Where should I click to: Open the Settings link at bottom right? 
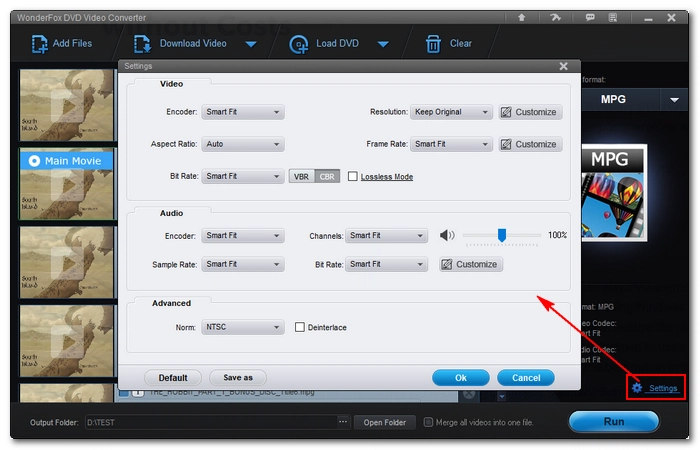663,388
